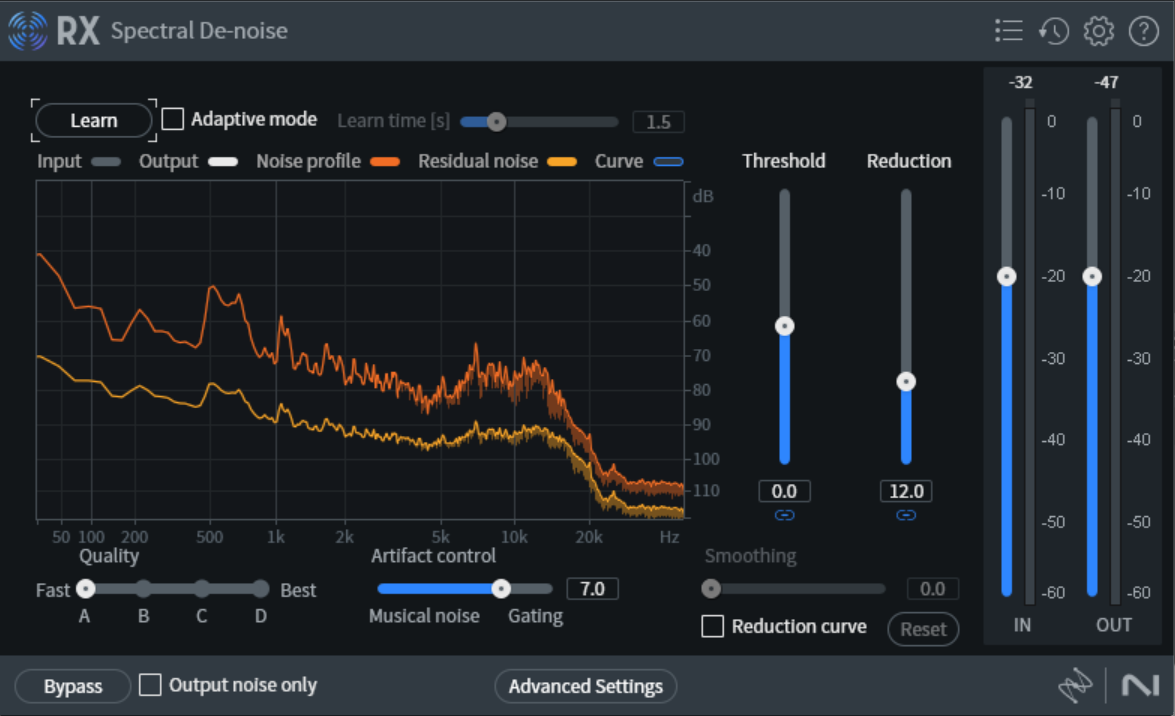1175x716 pixels.
Task: Click the Best quality label
Action: [x=298, y=590]
